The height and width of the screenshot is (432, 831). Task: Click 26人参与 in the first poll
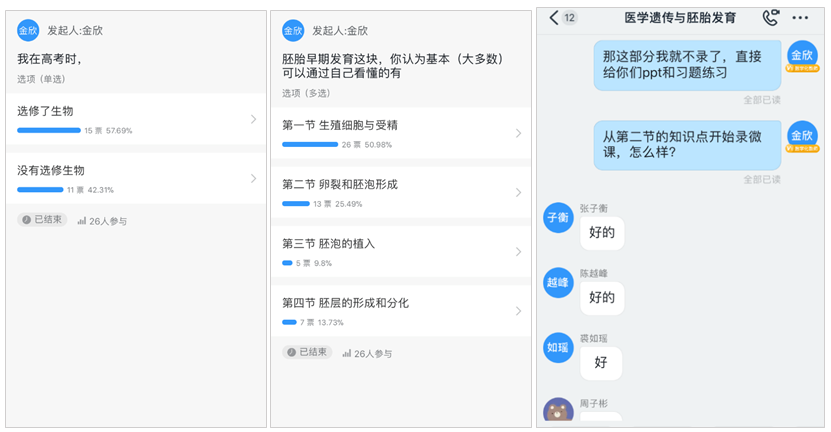[102, 221]
